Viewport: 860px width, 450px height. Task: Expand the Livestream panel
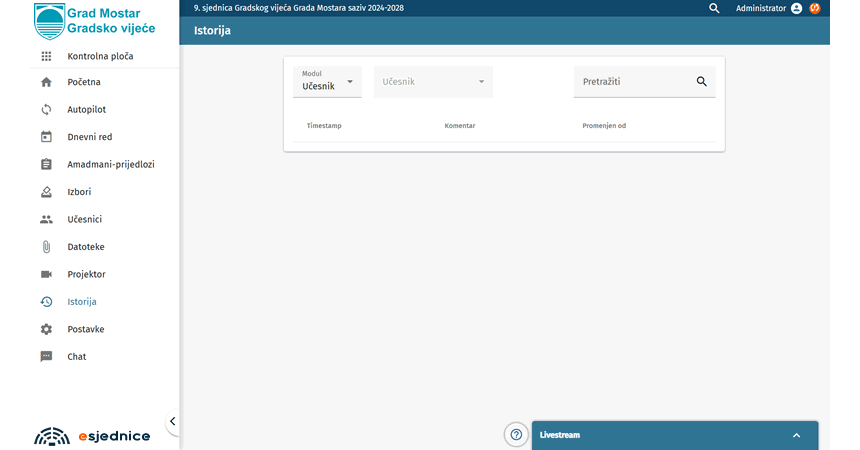coord(796,435)
